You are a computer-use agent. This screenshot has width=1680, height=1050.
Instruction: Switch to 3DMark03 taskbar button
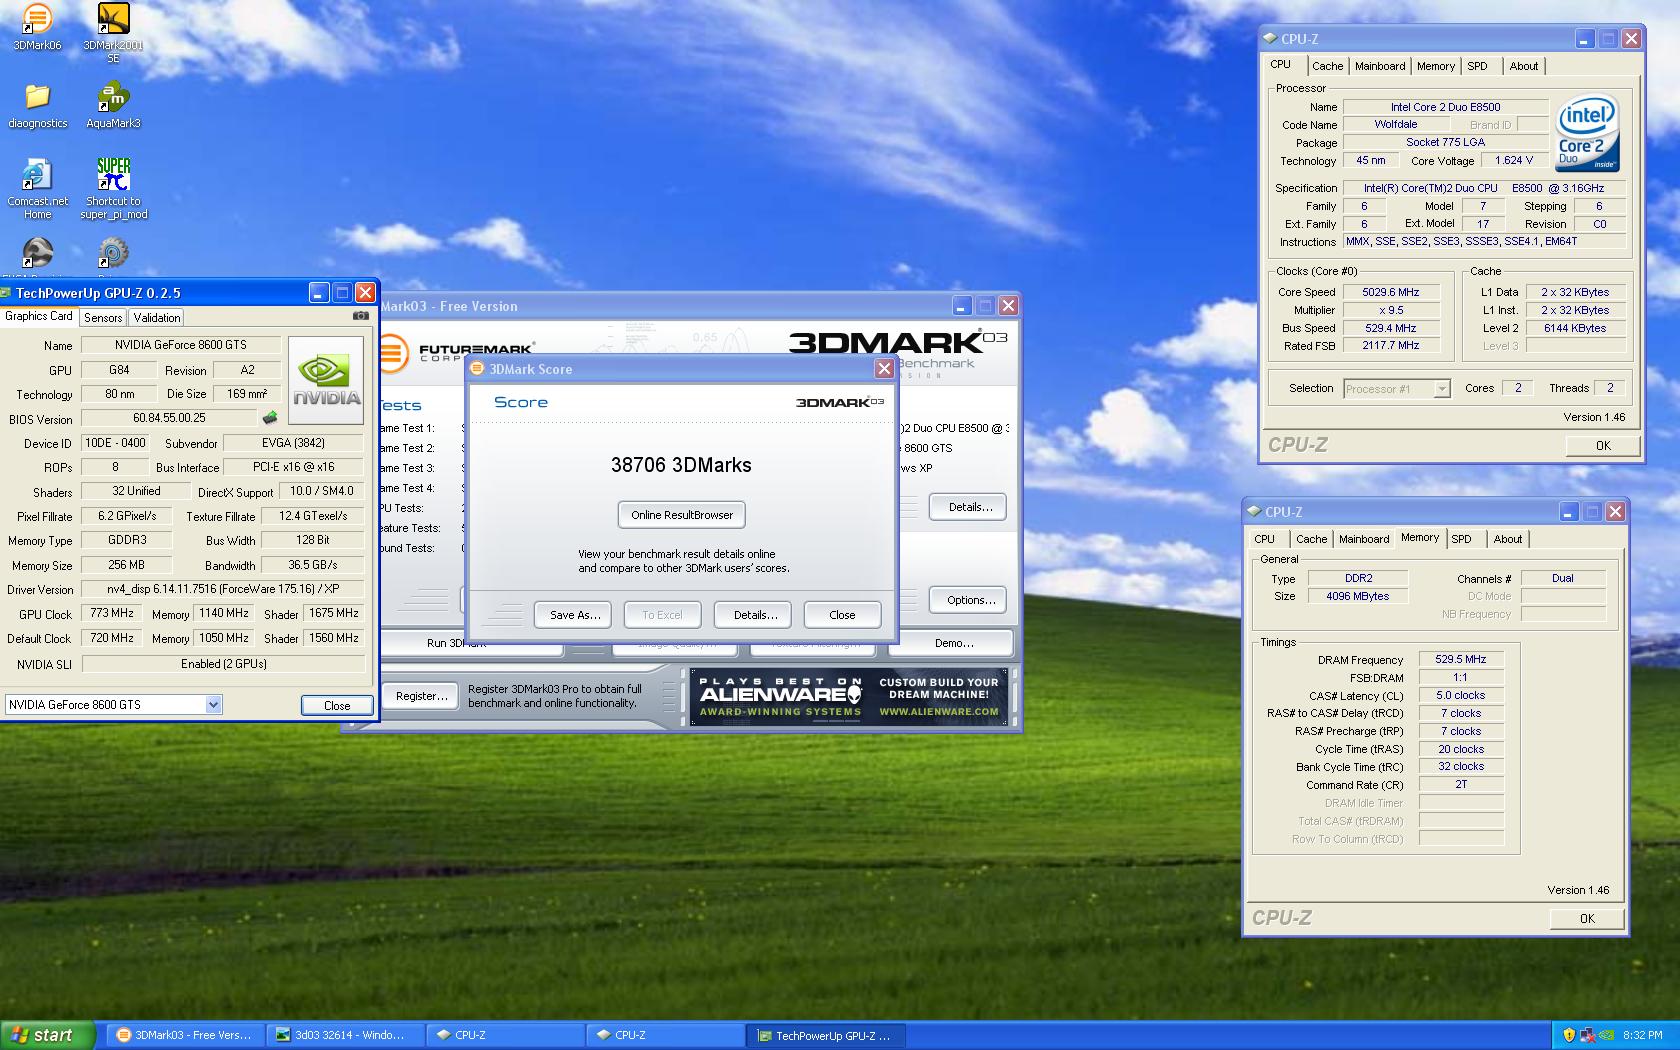pos(186,1035)
